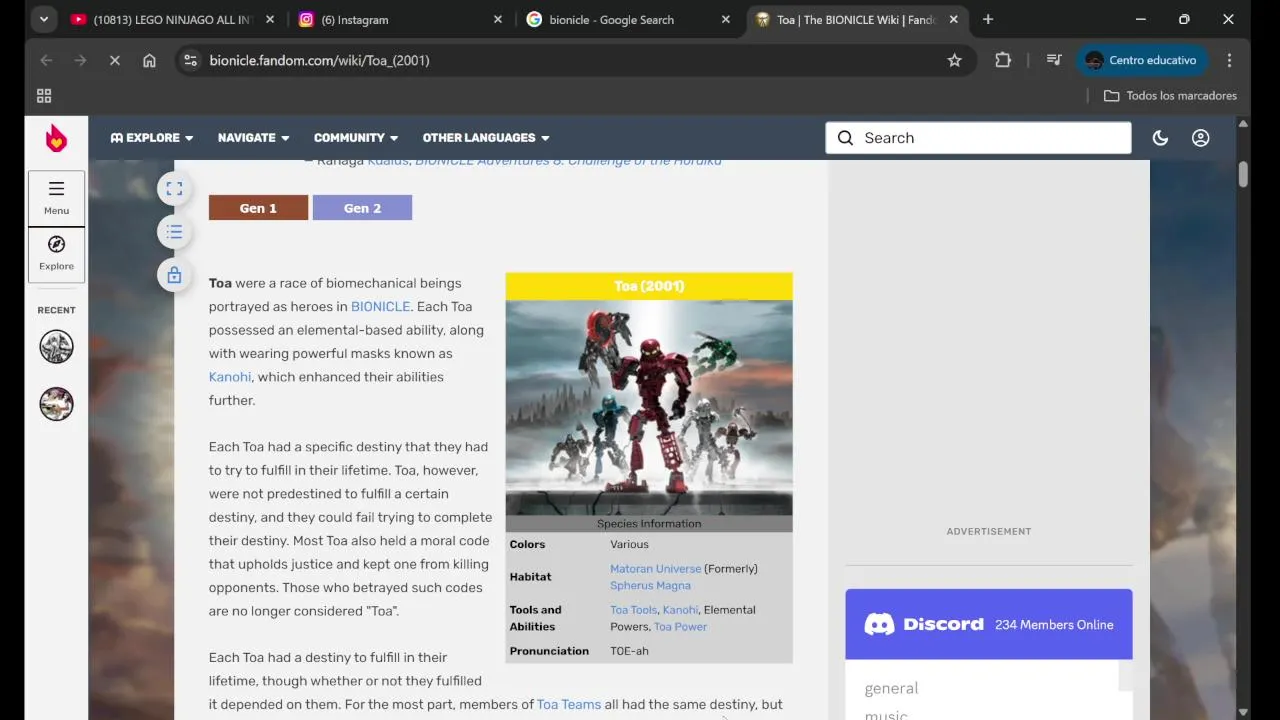This screenshot has width=1280, height=720.
Task: Open the user account icon
Action: 1201,138
